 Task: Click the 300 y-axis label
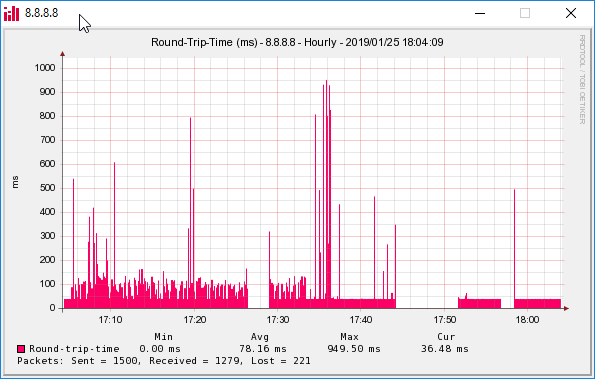[x=47, y=236]
